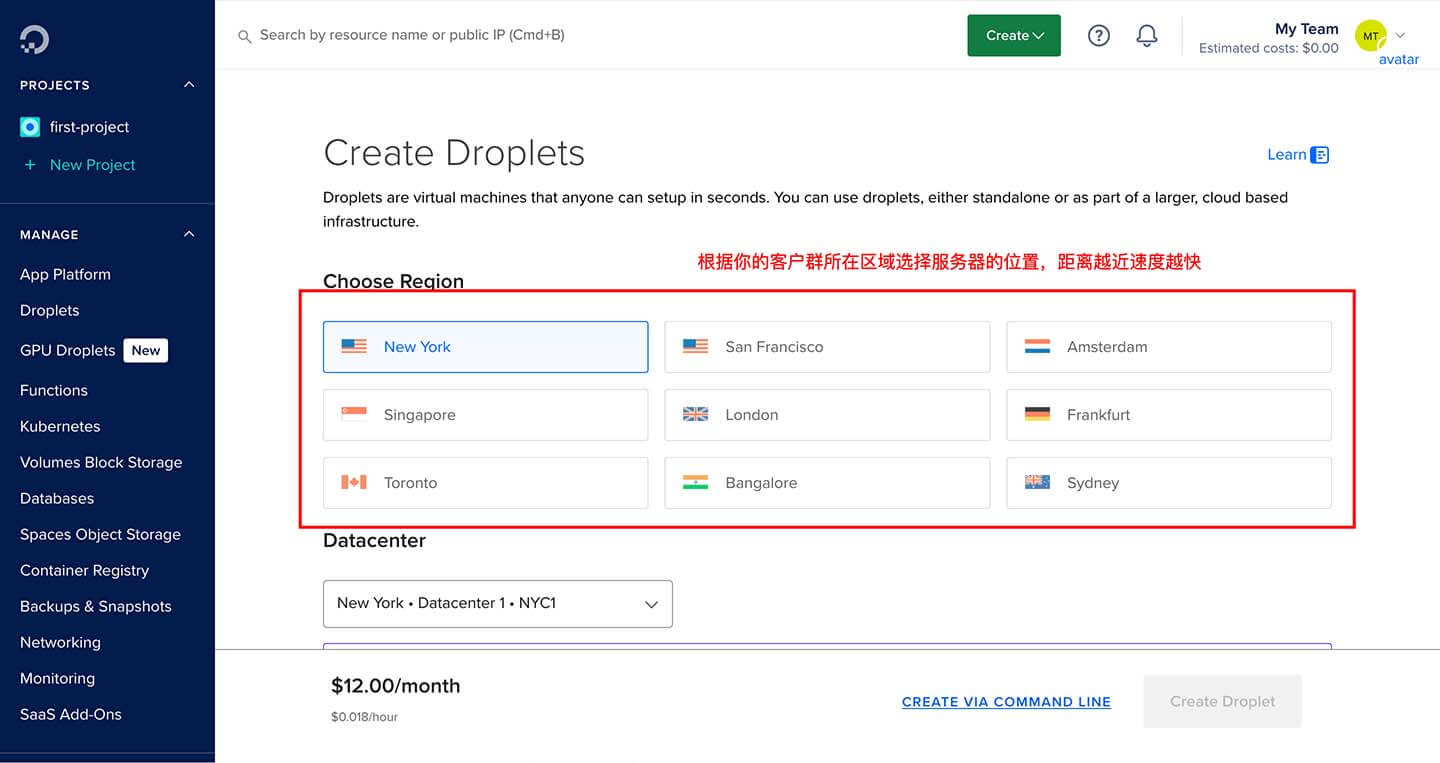Click the New Project link
Screen dimensions: 1440x763
93,165
